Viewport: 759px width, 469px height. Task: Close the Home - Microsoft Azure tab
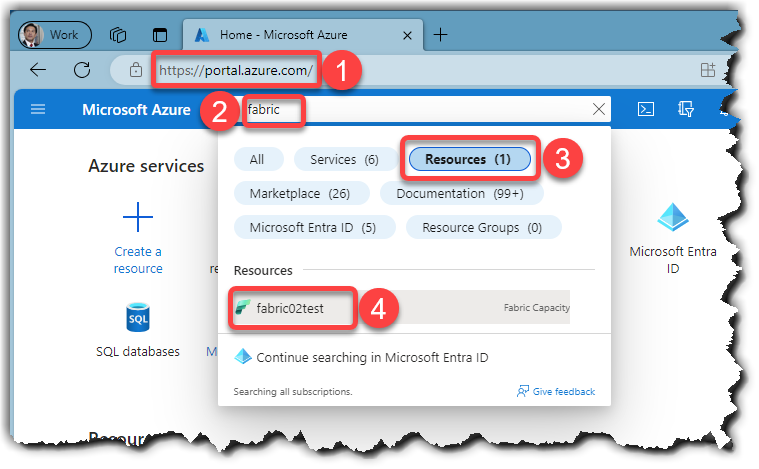pos(407,35)
